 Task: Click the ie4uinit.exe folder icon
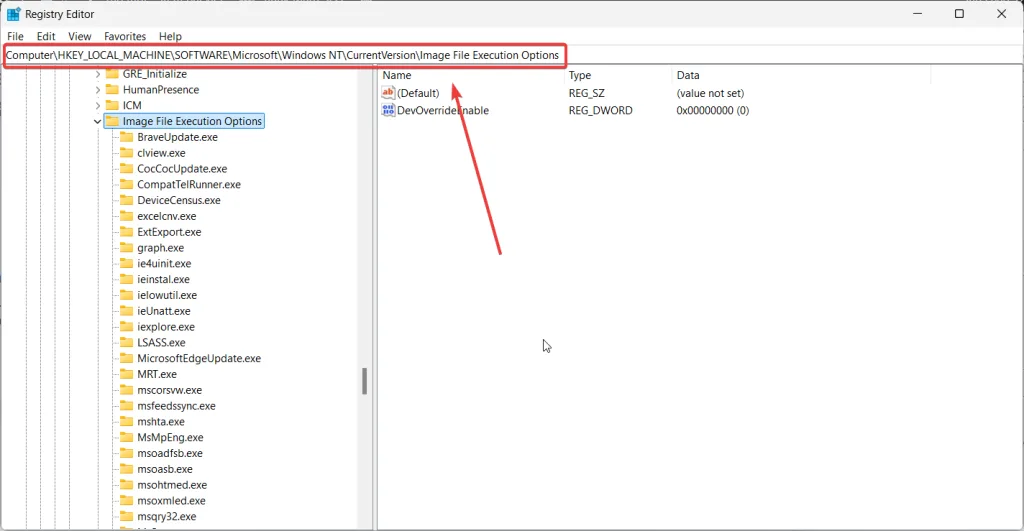click(127, 263)
